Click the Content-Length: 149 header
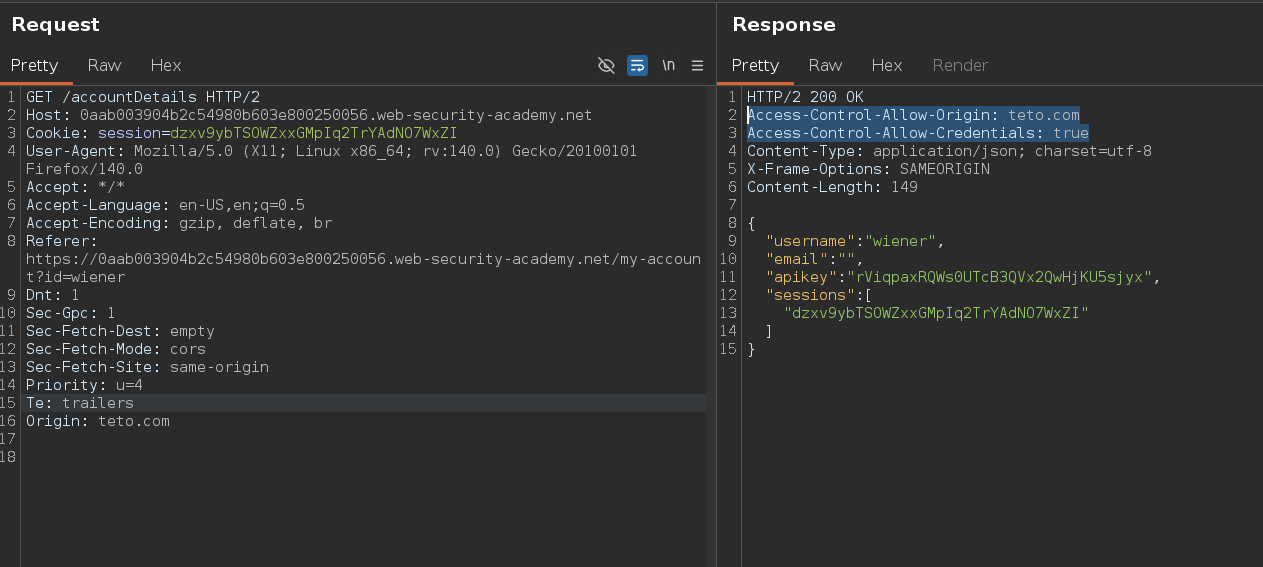 [x=832, y=187]
